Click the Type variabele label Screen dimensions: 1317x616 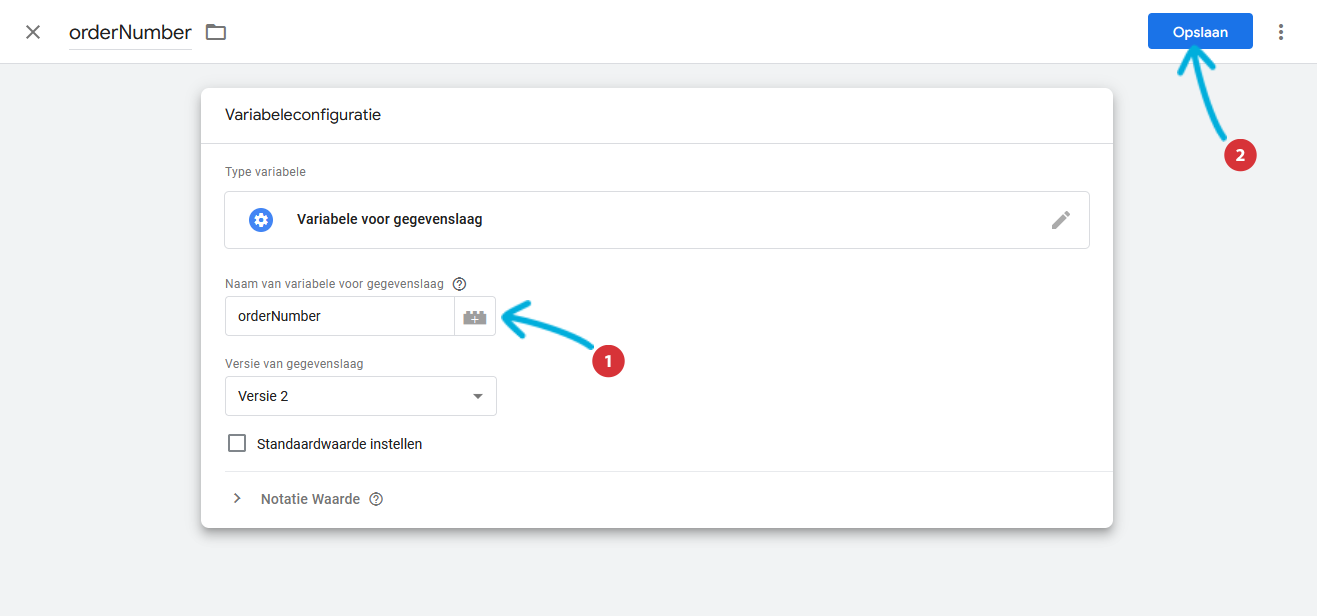pyautogui.click(x=266, y=172)
